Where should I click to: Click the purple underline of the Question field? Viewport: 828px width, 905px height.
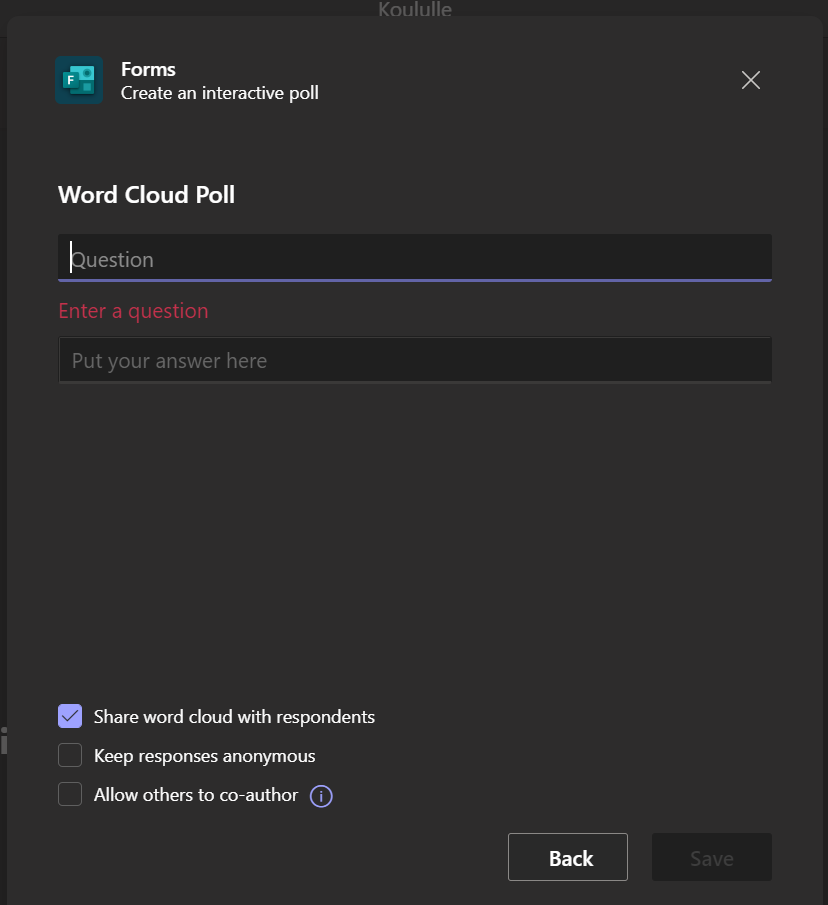tap(415, 280)
